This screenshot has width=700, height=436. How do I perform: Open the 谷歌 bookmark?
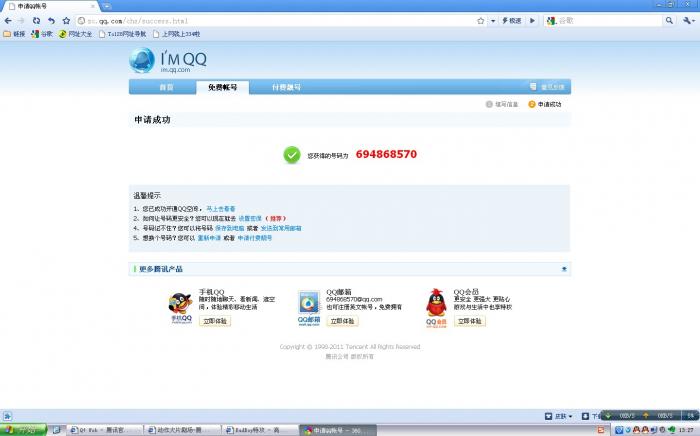click(42, 34)
